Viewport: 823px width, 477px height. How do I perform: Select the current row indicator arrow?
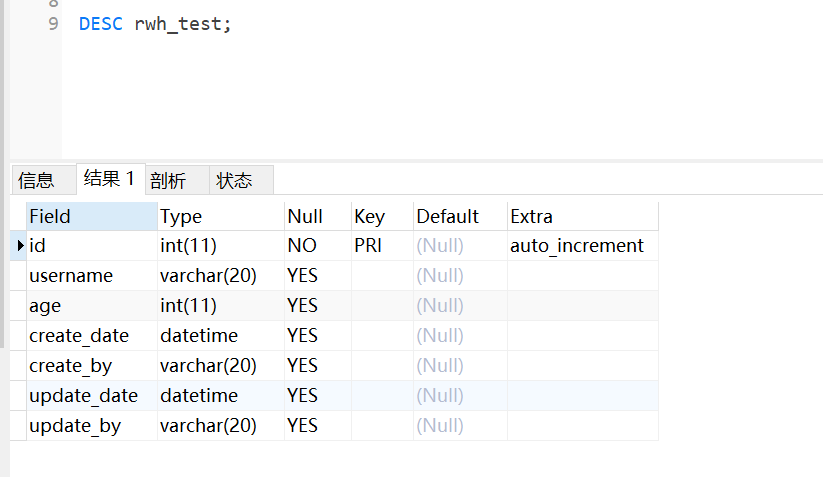pyautogui.click(x=20, y=246)
